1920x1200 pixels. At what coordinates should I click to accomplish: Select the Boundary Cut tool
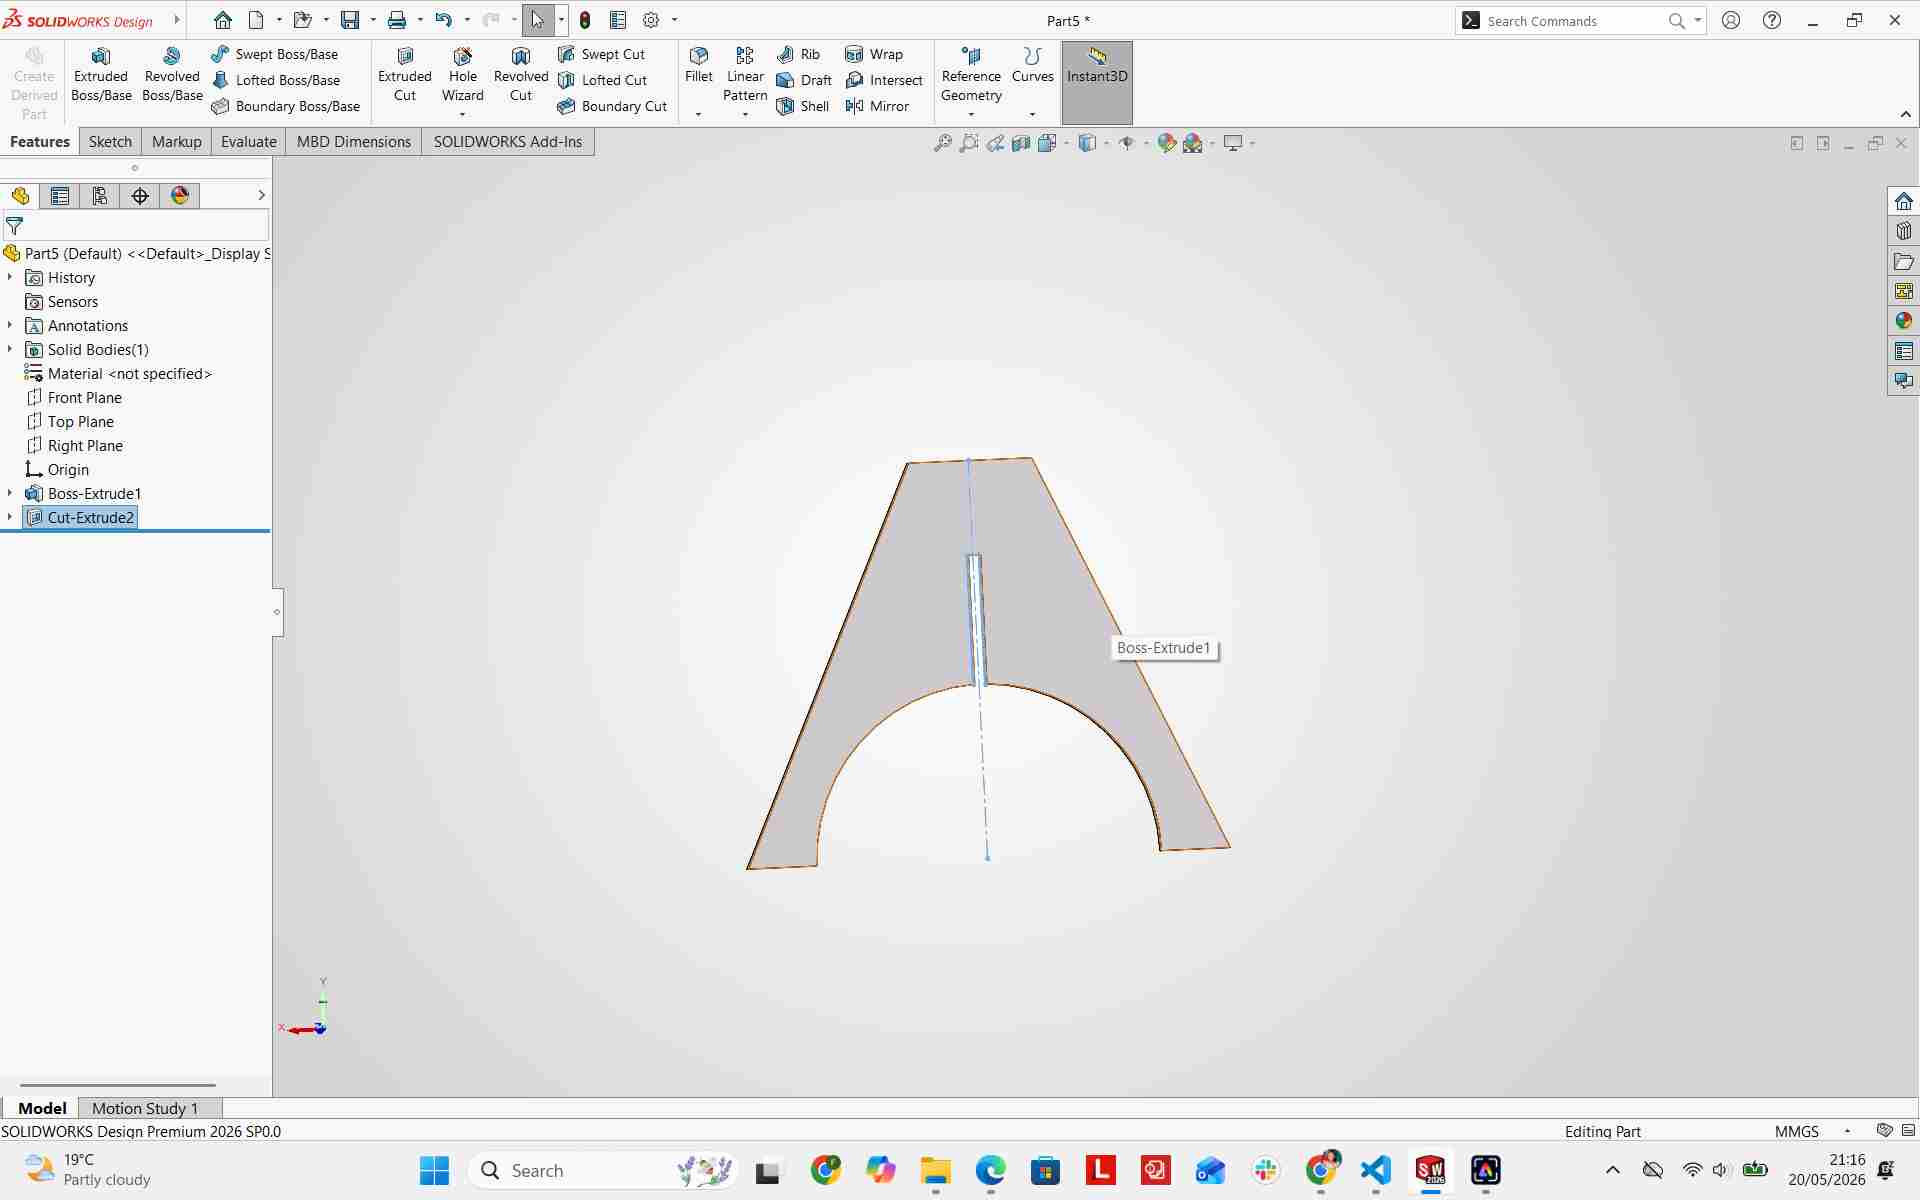613,106
